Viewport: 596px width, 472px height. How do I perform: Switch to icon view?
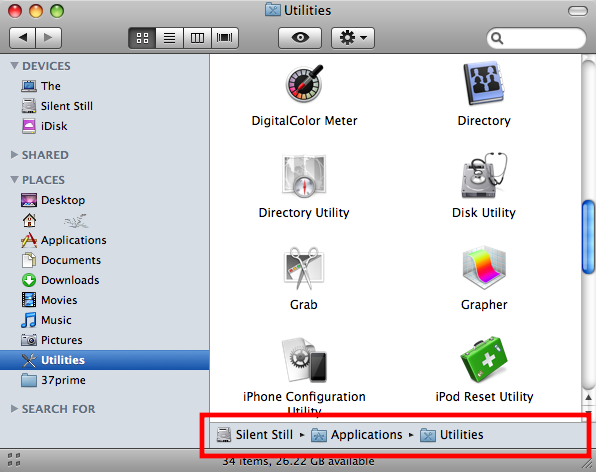click(x=142, y=38)
